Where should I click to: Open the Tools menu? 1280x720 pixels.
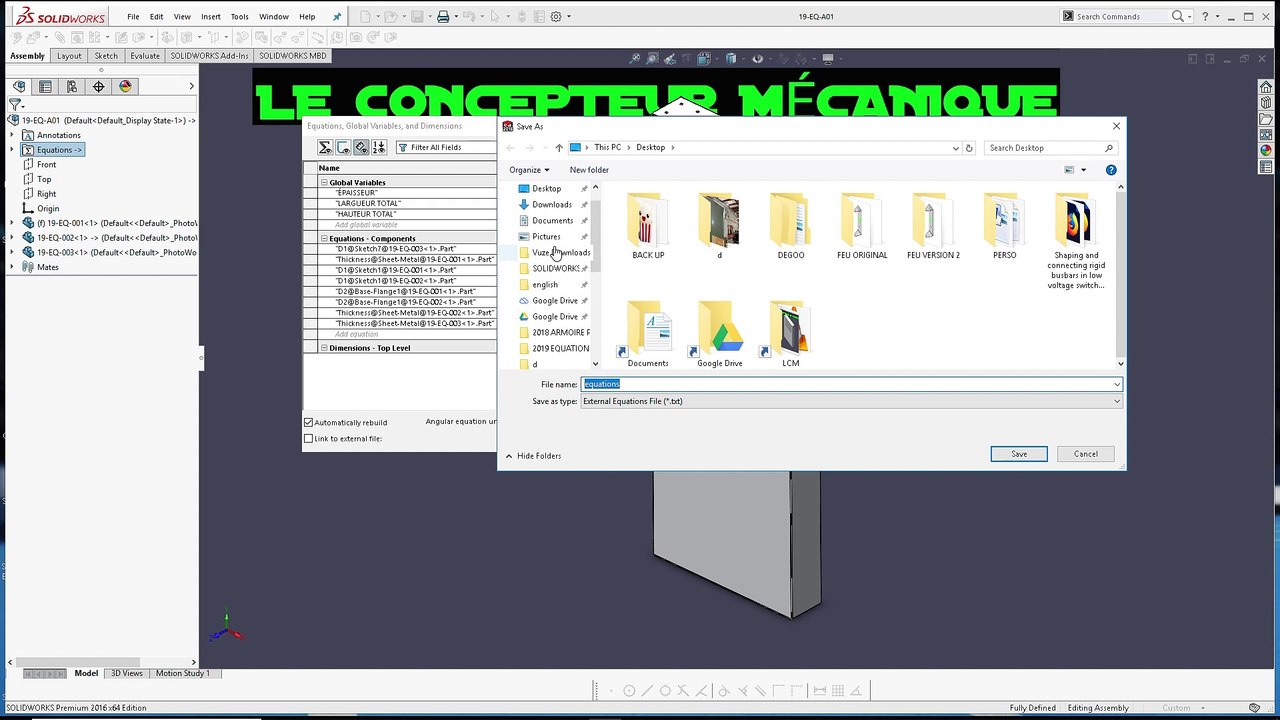tap(239, 17)
